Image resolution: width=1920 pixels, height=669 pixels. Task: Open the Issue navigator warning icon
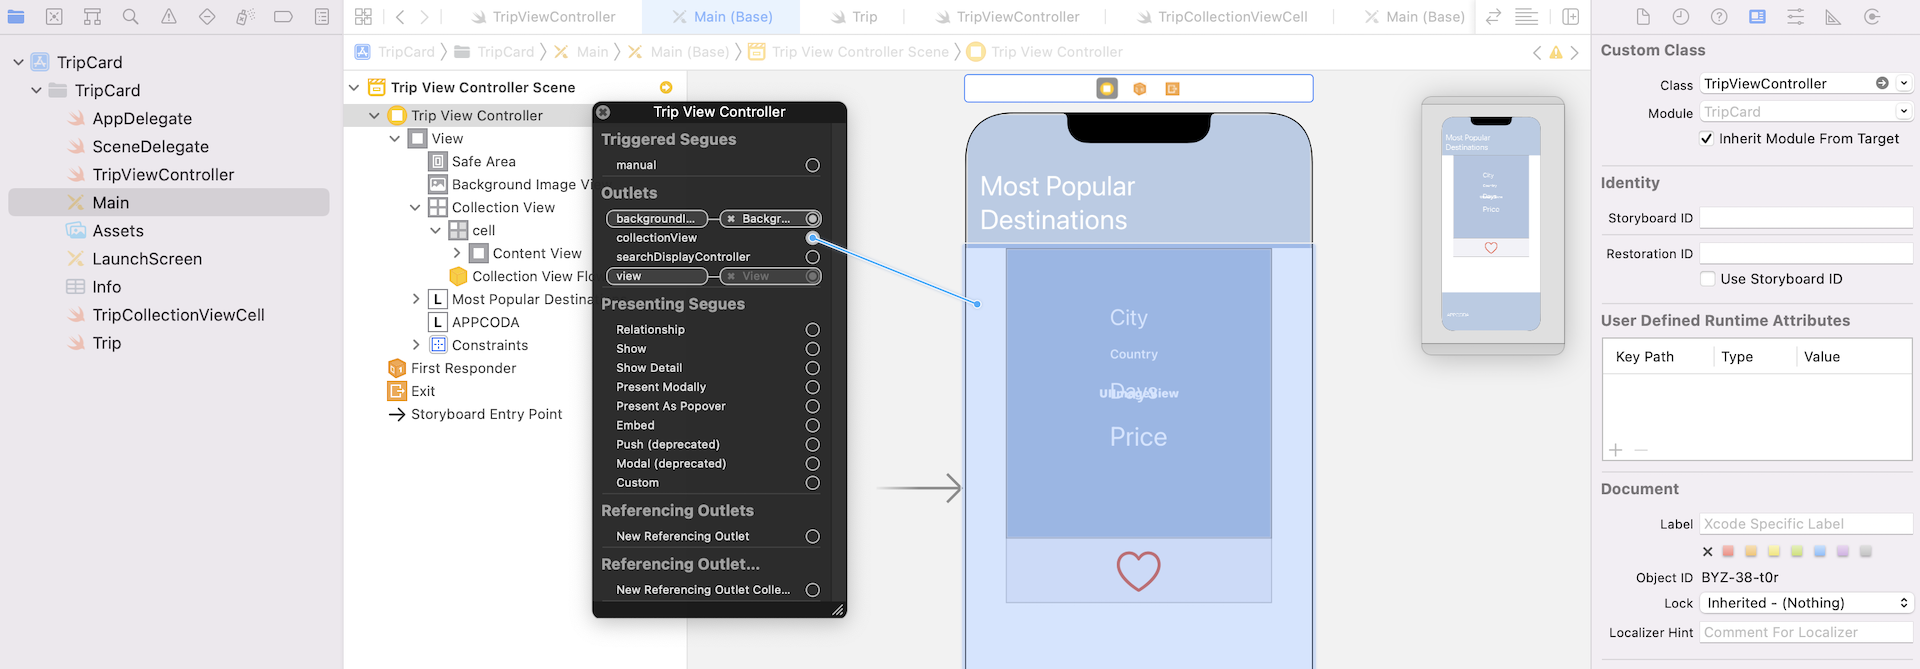[x=169, y=17]
